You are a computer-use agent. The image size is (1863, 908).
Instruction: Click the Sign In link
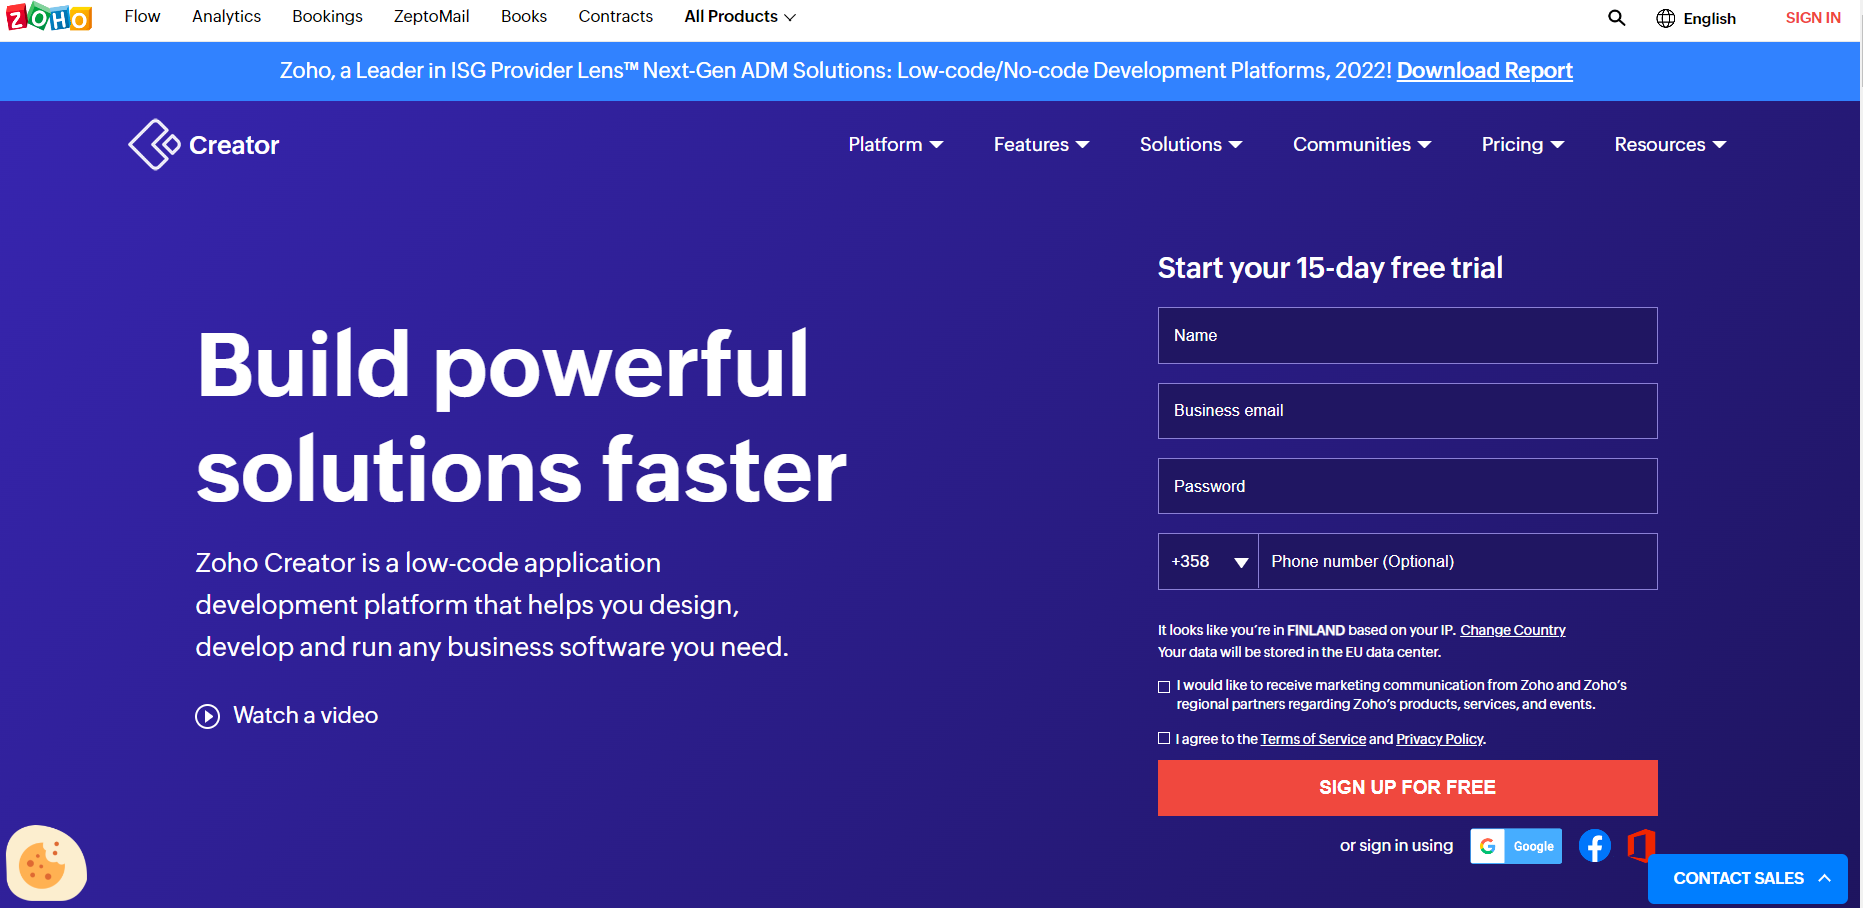(x=1813, y=18)
